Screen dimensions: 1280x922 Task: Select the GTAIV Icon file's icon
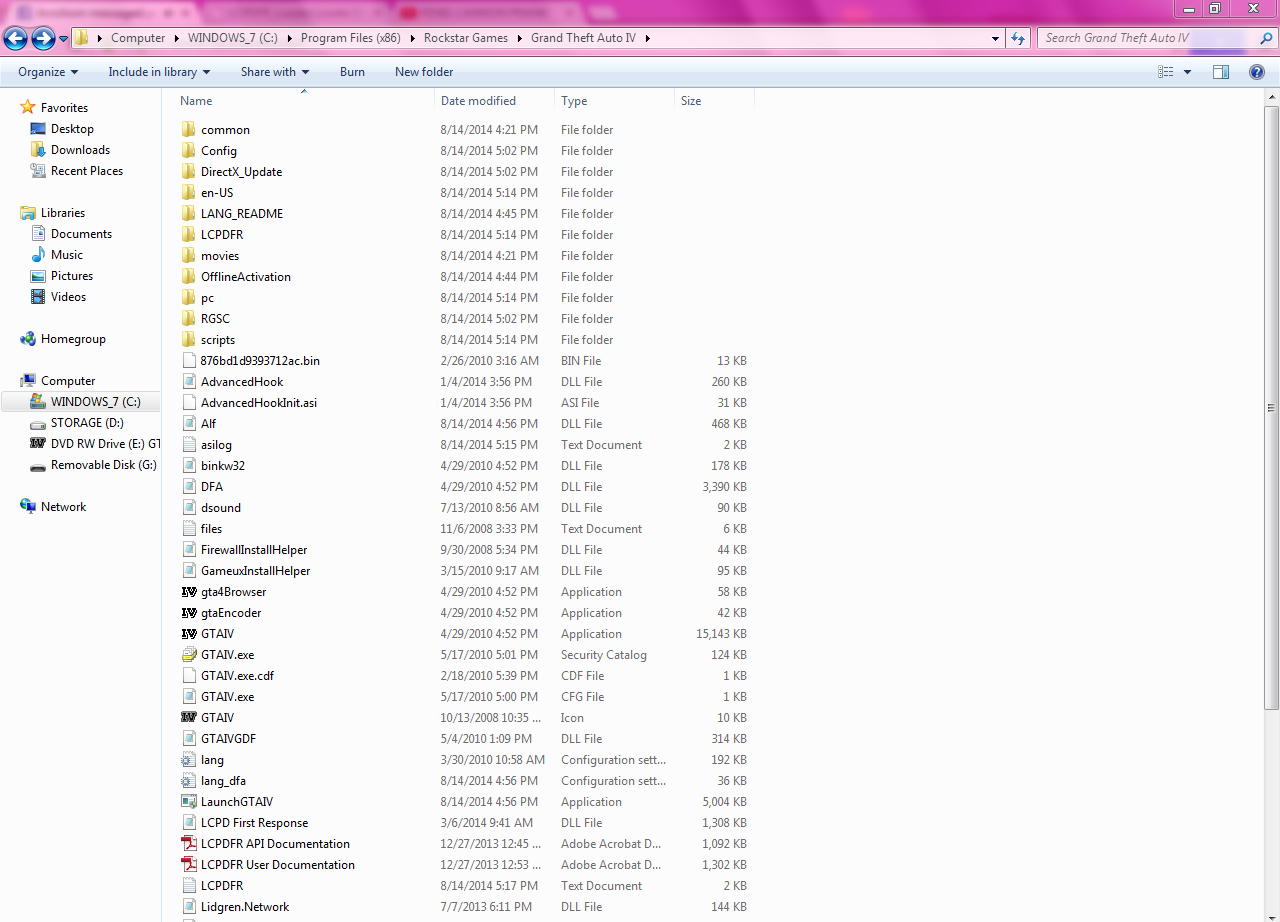coord(189,718)
